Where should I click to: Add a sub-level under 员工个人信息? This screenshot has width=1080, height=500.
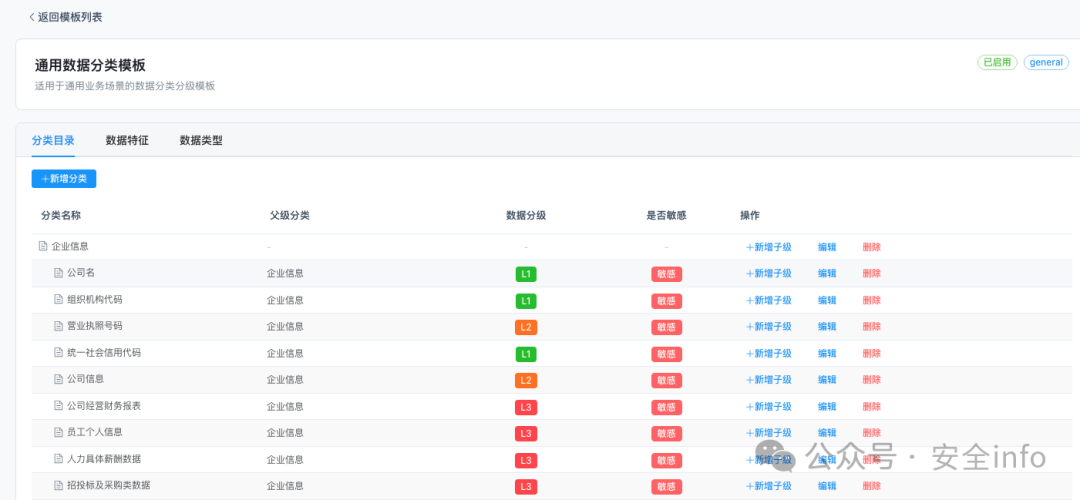769,433
